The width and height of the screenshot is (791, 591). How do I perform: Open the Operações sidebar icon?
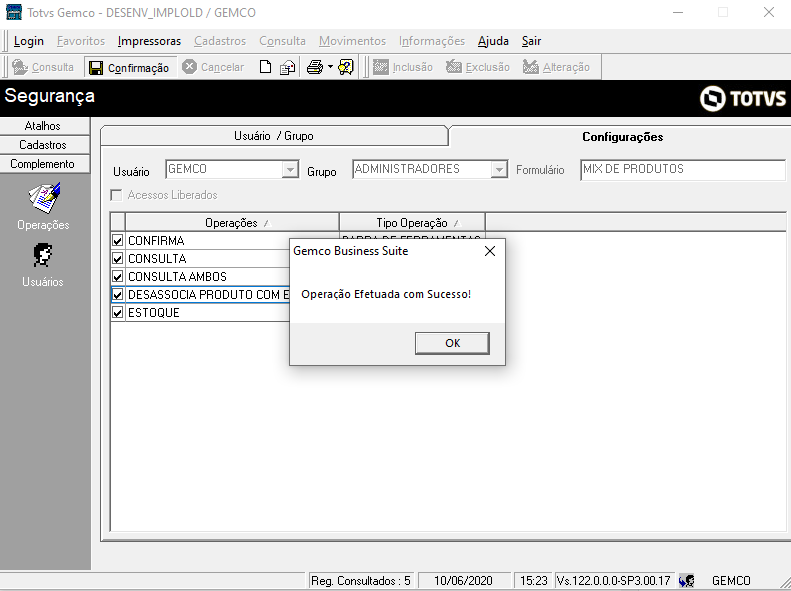pyautogui.click(x=44, y=198)
